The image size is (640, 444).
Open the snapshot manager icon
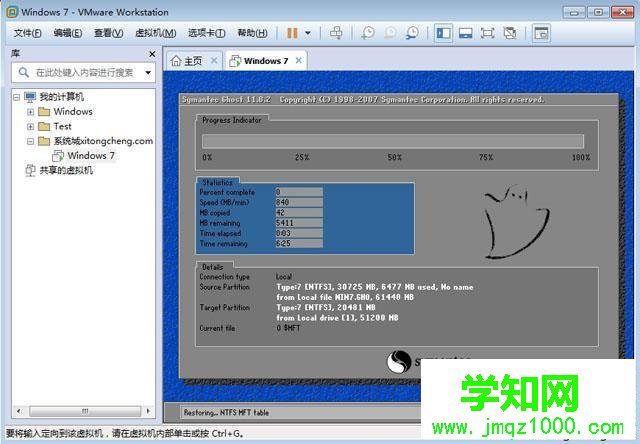(x=412, y=33)
